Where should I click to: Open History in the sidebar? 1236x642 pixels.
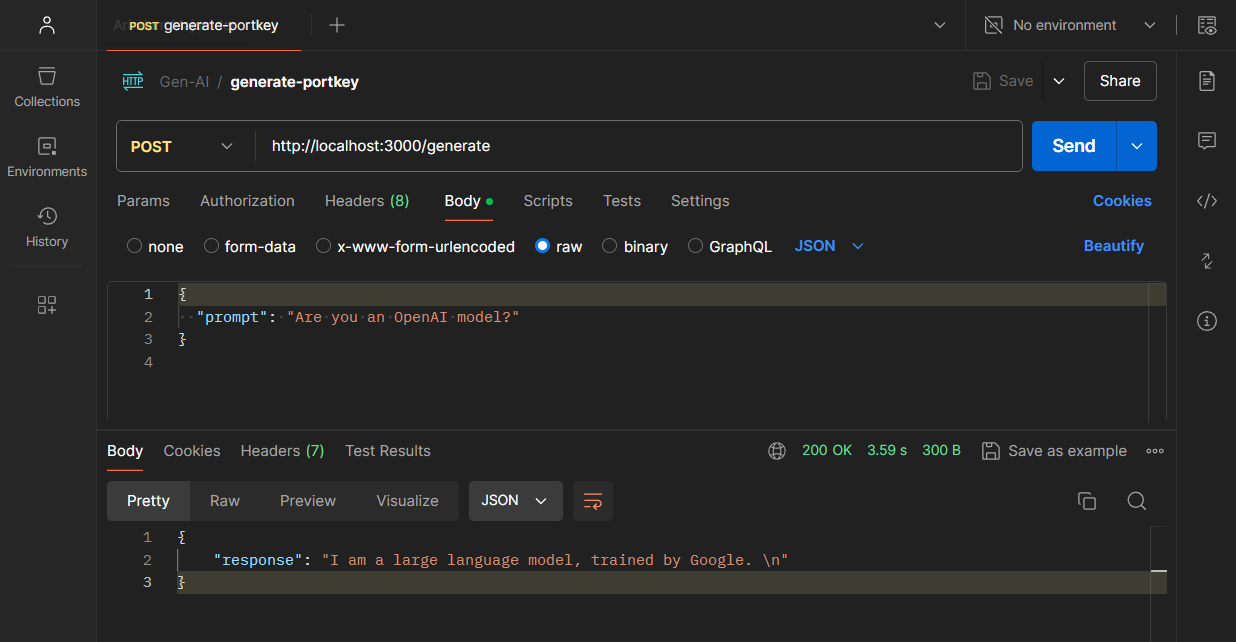[47, 227]
